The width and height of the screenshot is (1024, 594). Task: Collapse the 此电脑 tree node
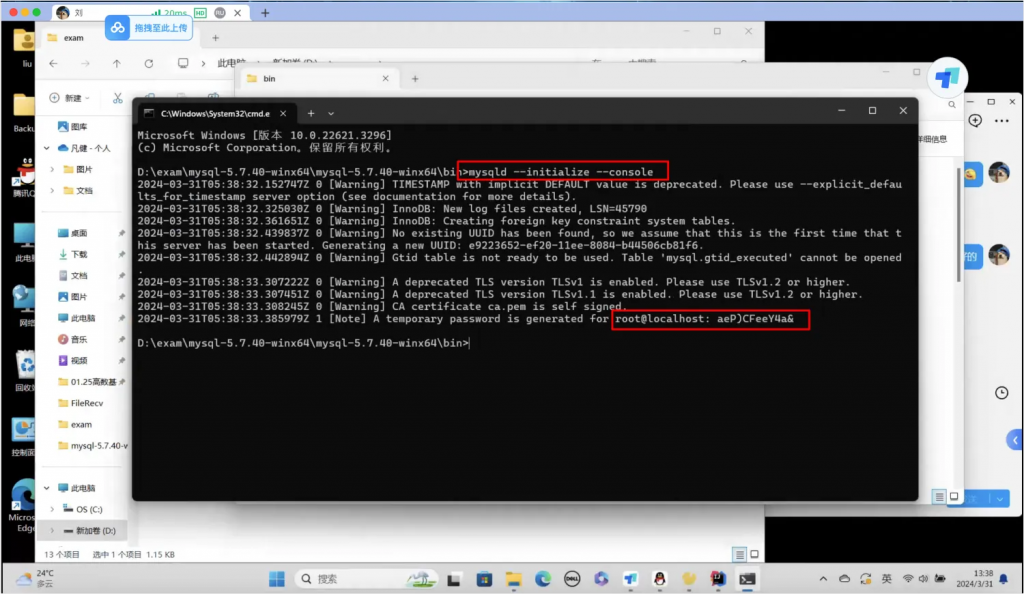pyautogui.click(x=46, y=488)
